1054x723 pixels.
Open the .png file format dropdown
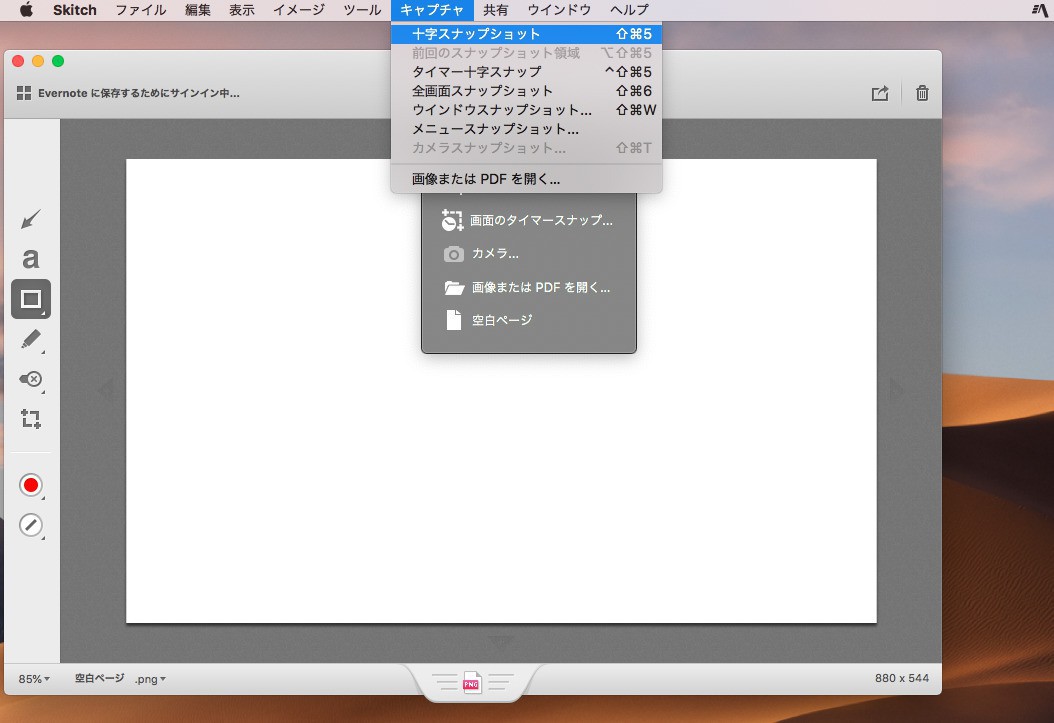coord(150,679)
